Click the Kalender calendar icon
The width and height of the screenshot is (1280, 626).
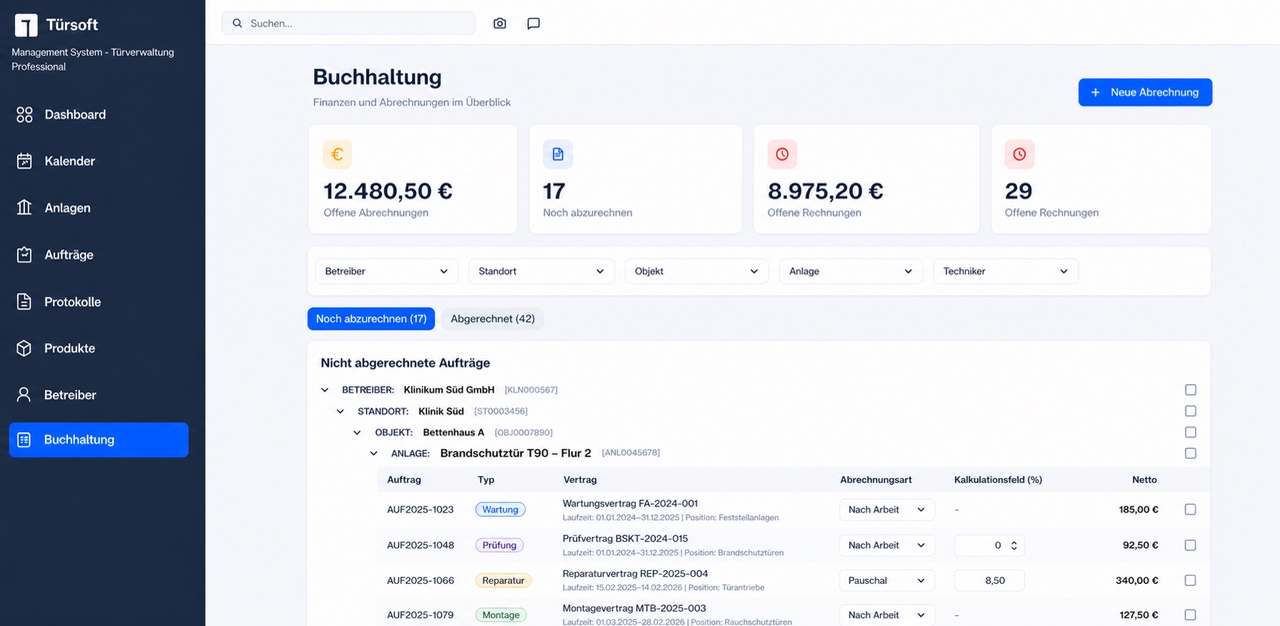25,161
